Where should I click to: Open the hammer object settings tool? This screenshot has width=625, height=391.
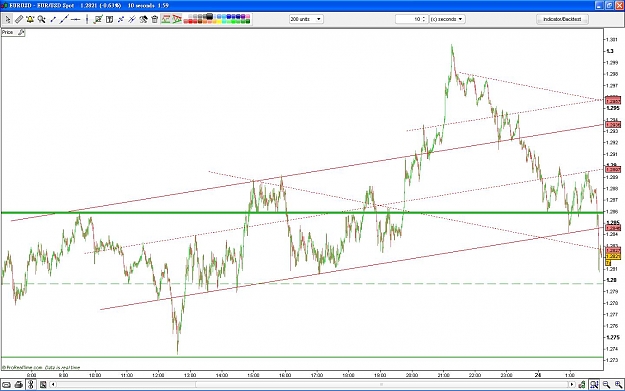click(143, 19)
